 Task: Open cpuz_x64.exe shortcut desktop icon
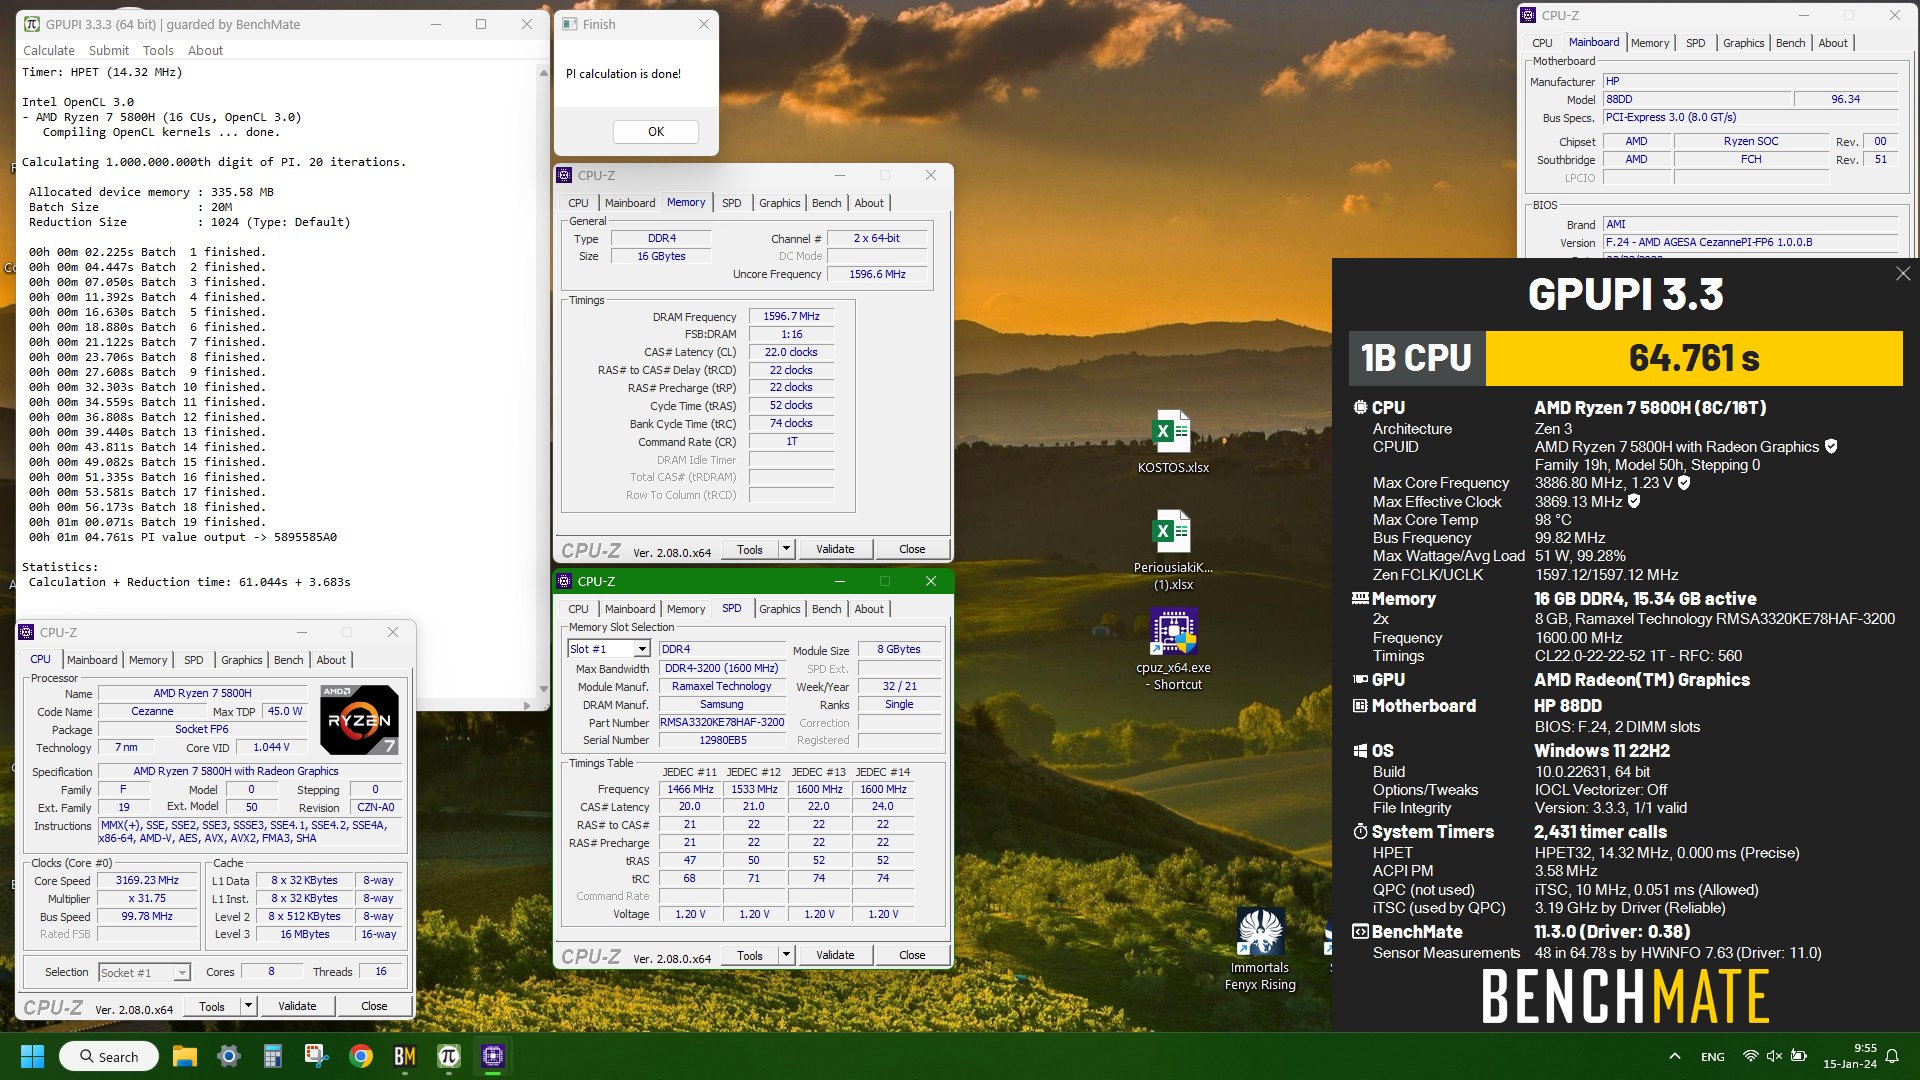click(x=1173, y=650)
